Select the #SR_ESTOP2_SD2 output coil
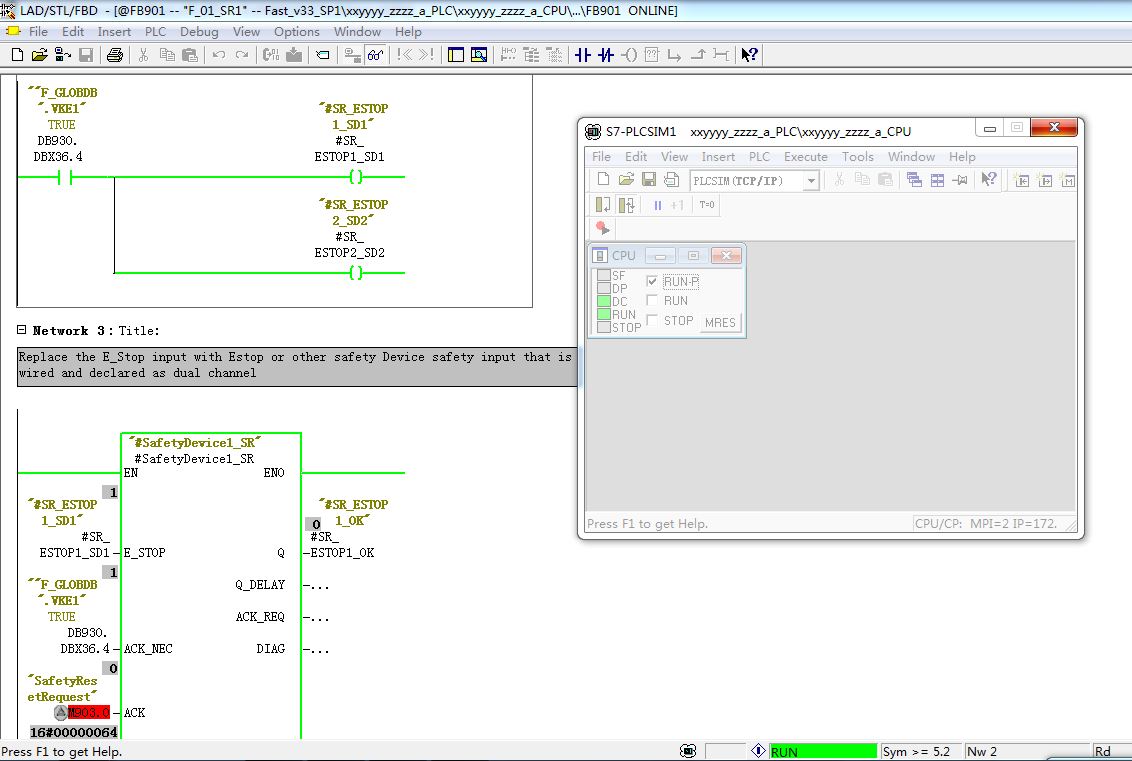 click(355, 273)
